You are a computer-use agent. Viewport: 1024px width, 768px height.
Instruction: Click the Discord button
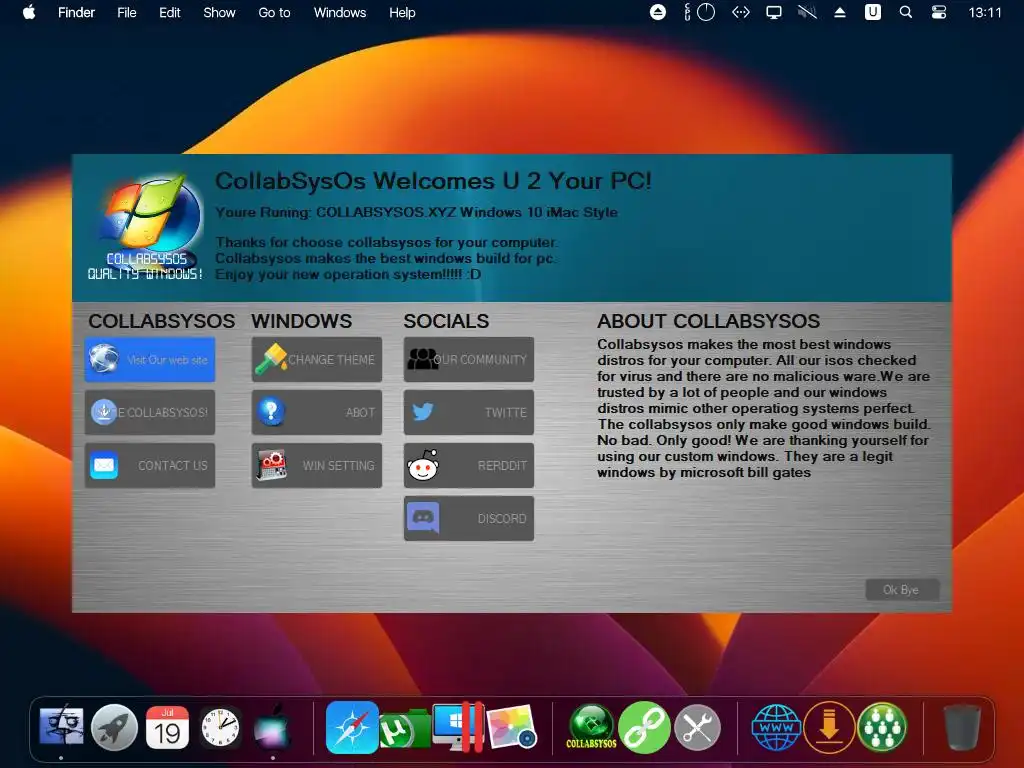tap(469, 519)
